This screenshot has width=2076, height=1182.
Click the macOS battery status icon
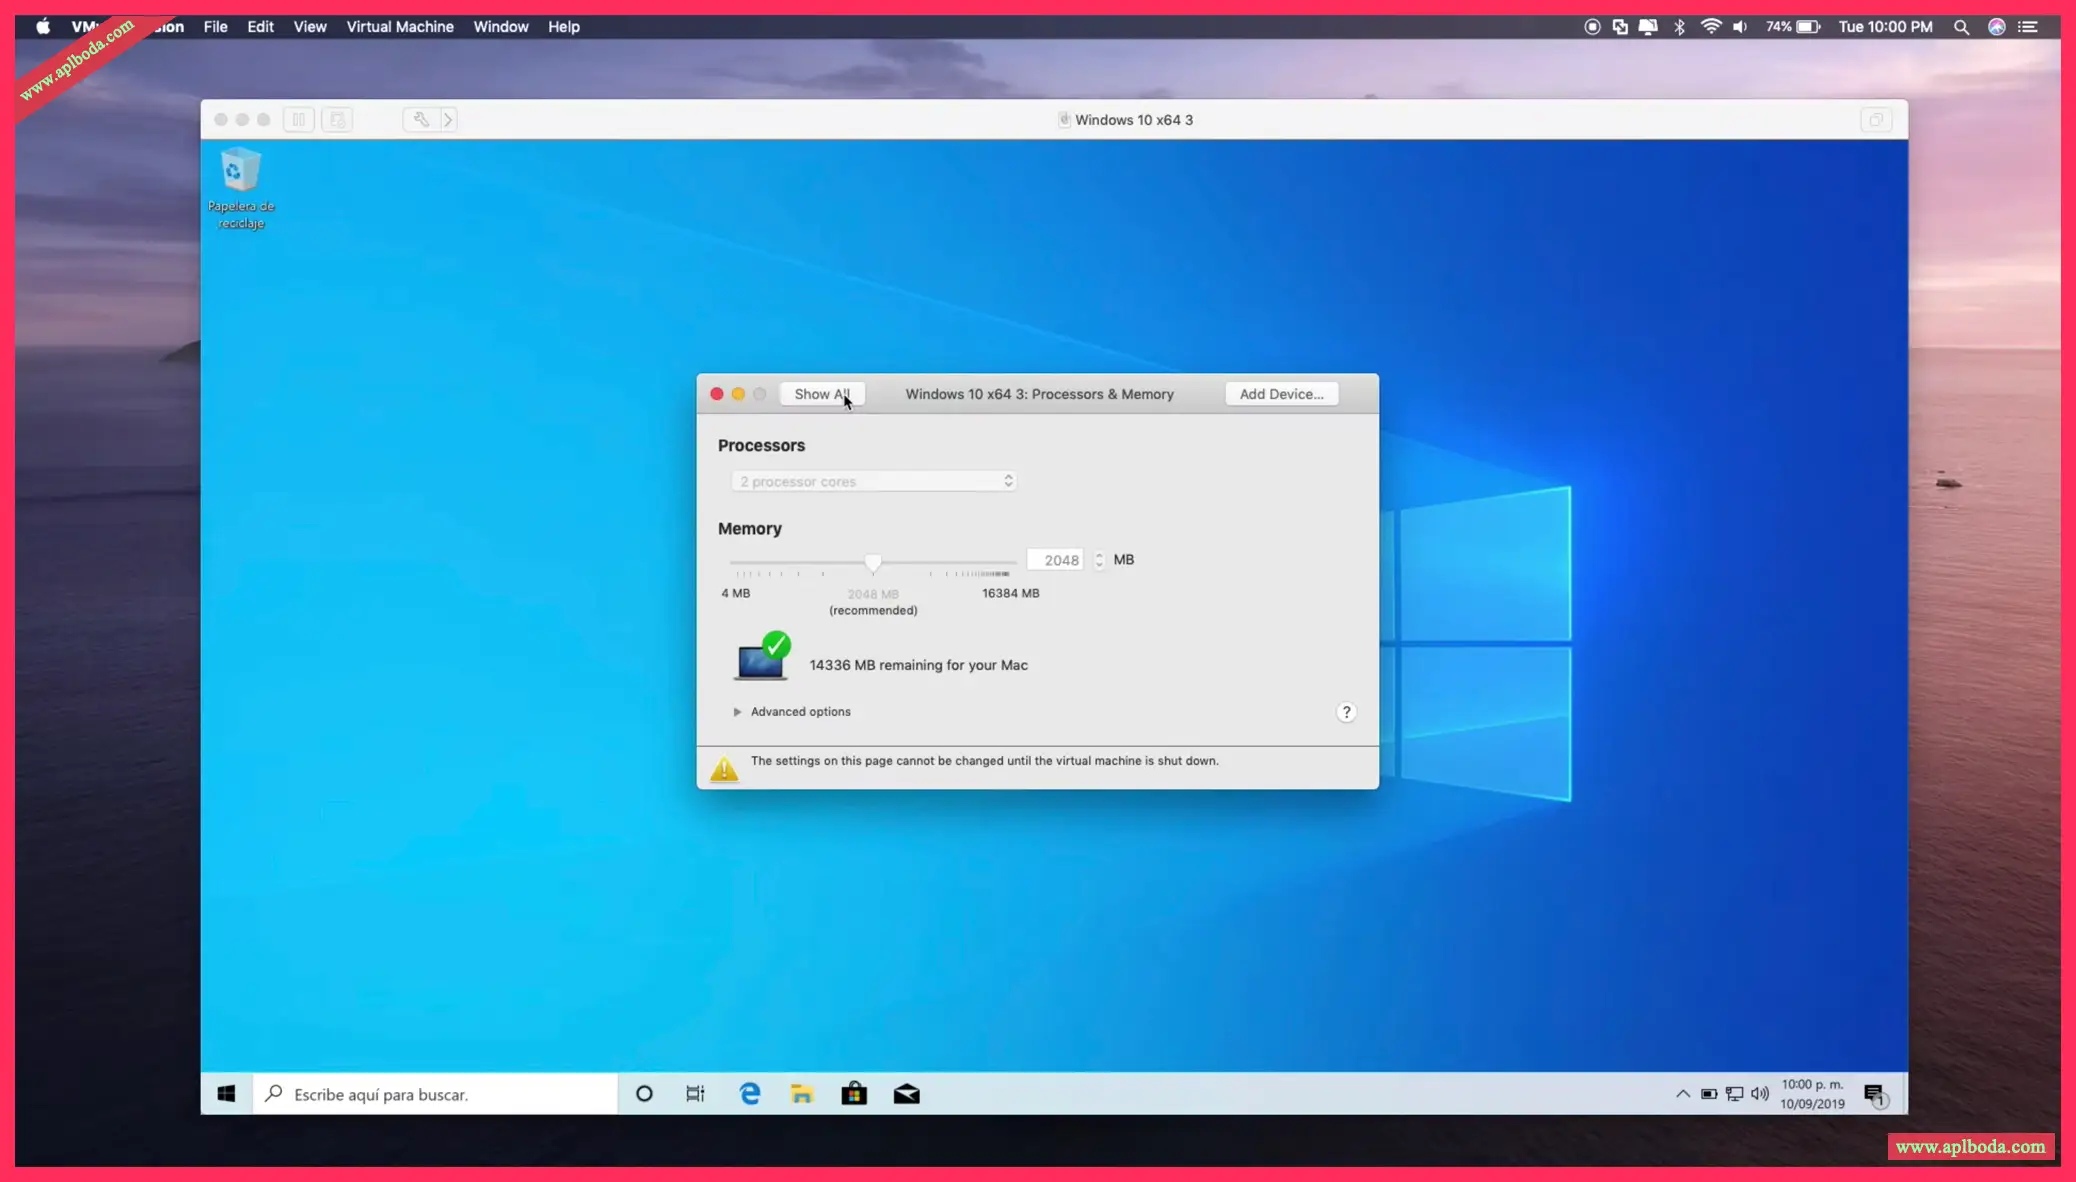click(x=1809, y=27)
